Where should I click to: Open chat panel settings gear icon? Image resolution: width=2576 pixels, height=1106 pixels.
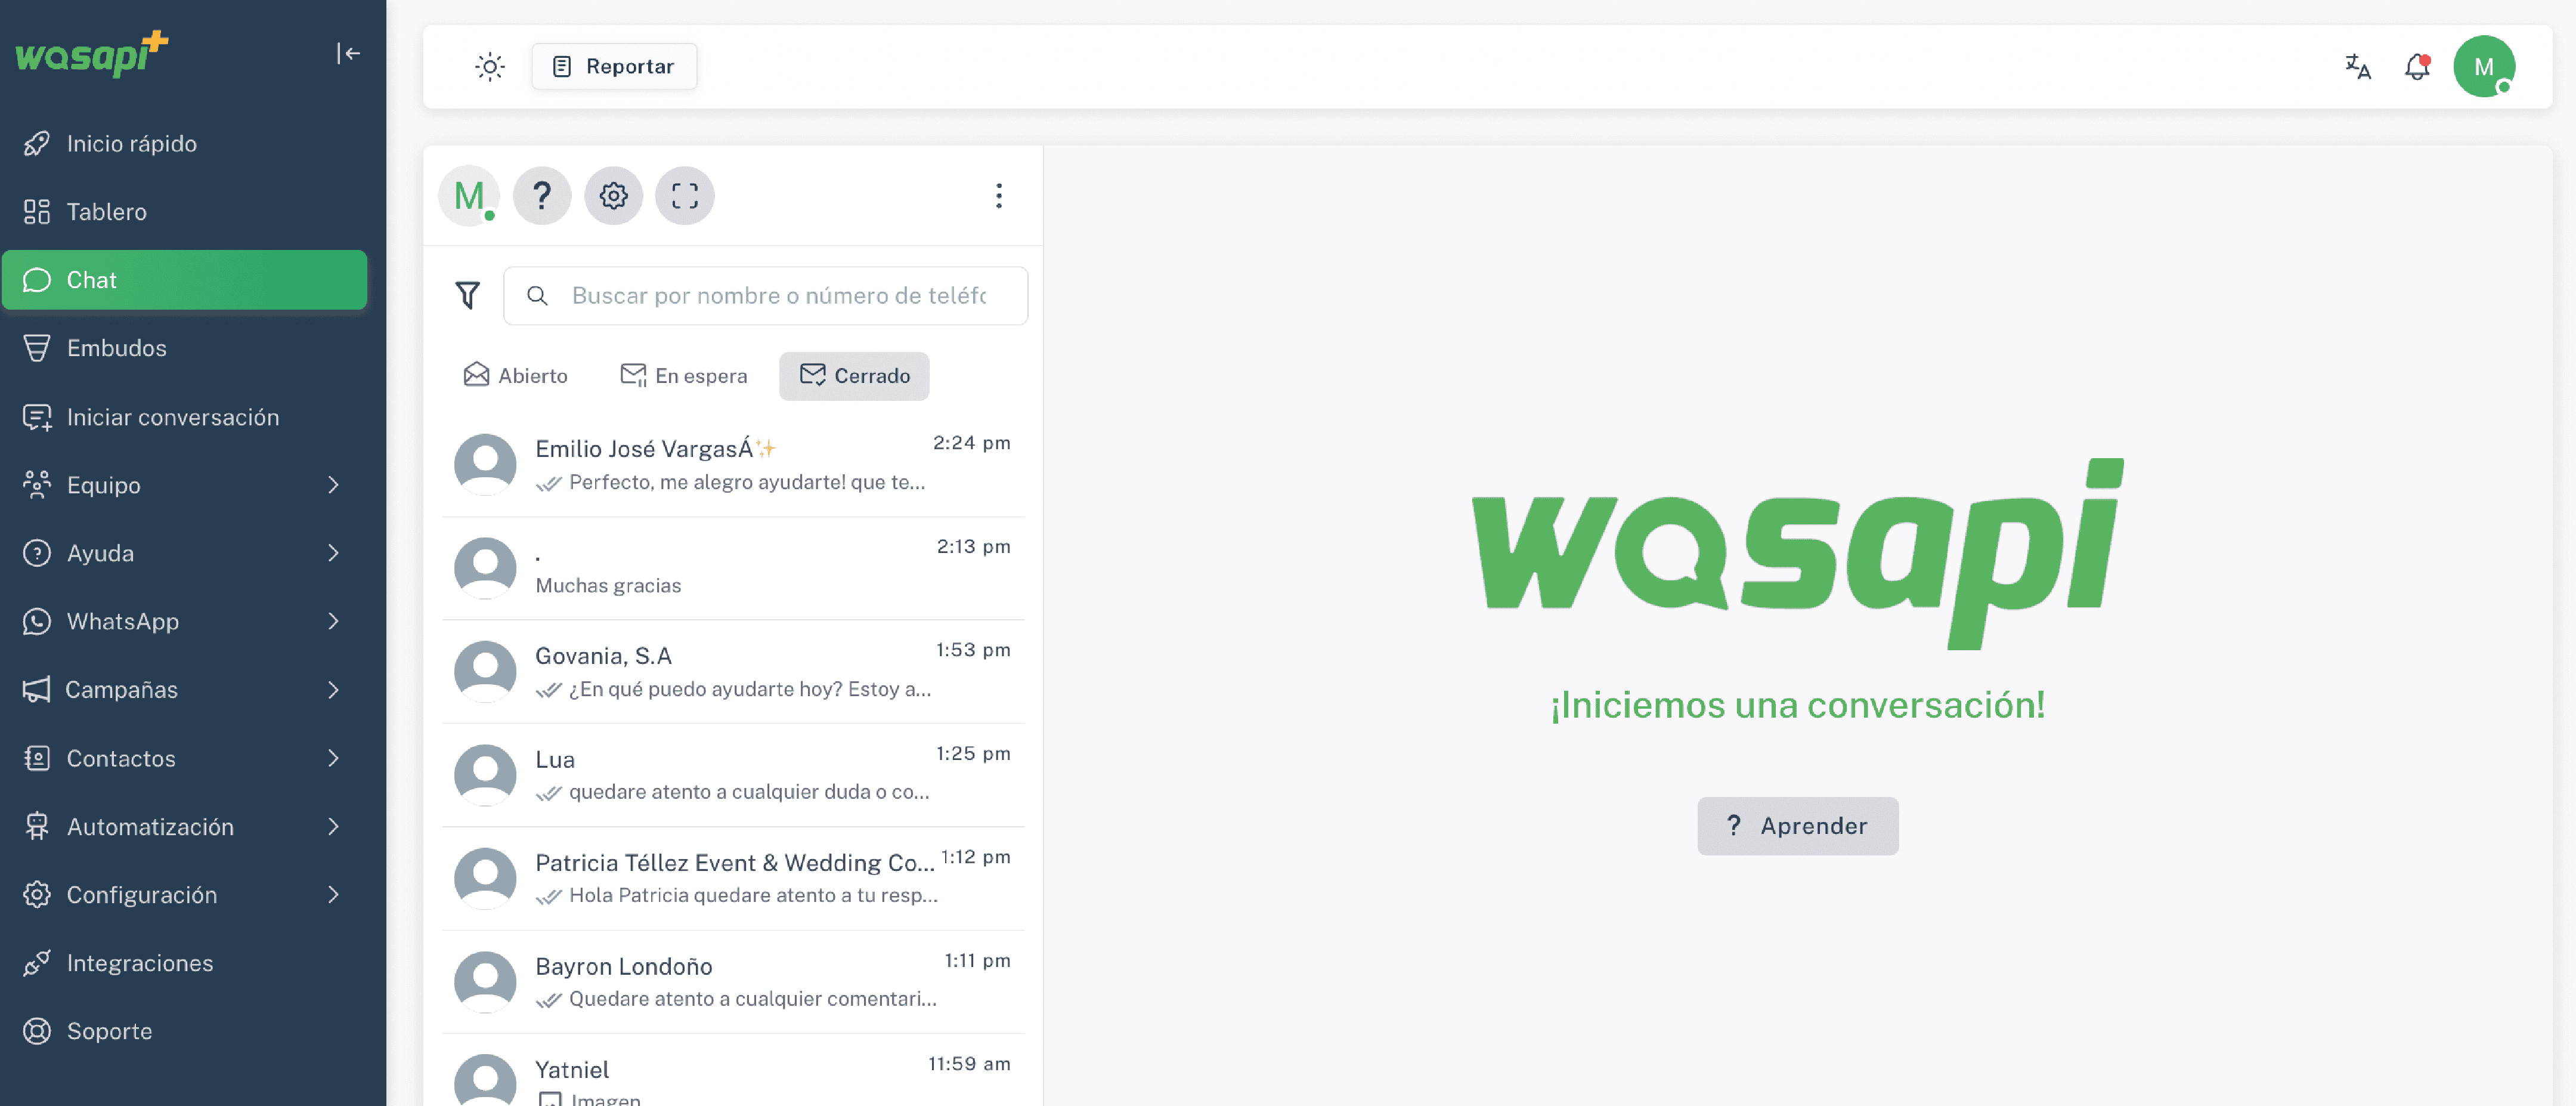[x=614, y=196]
